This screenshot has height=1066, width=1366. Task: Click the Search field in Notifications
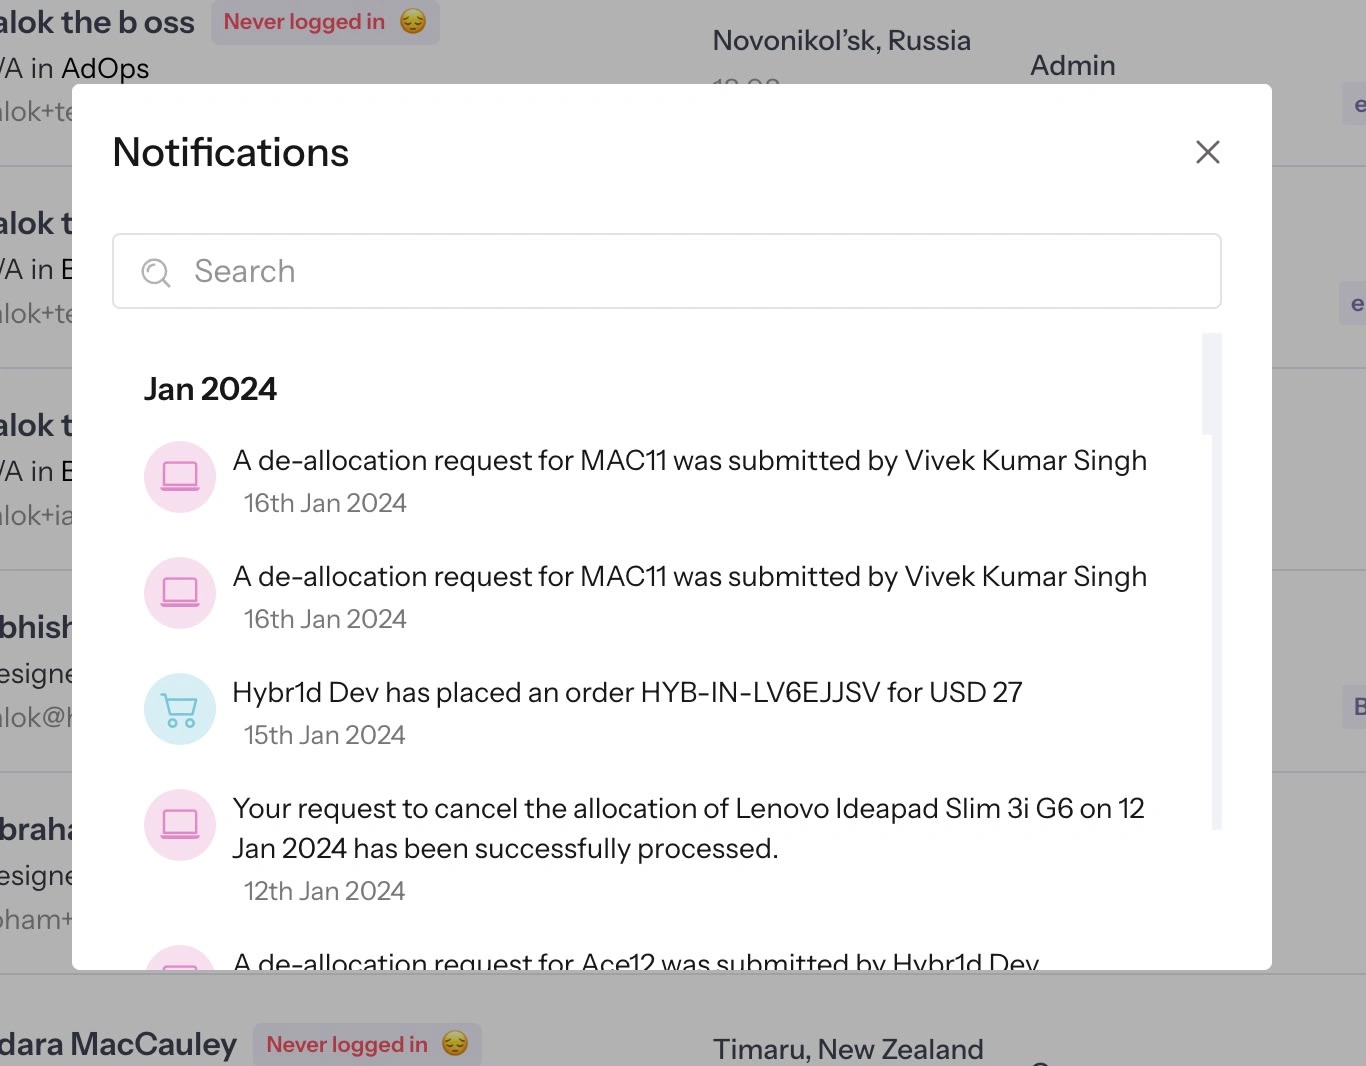click(x=667, y=271)
